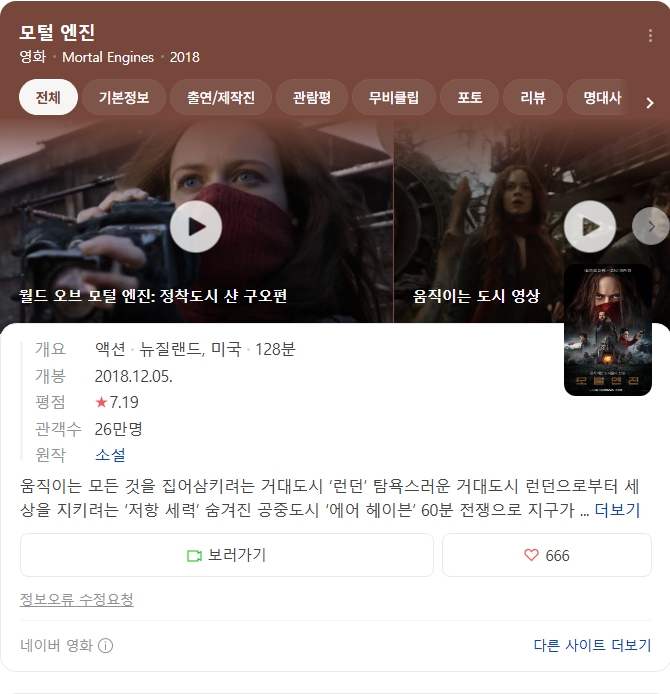Viewport: 670px width, 694px height.
Task: View the 모털 엔진 movie poster
Action: 608,330
